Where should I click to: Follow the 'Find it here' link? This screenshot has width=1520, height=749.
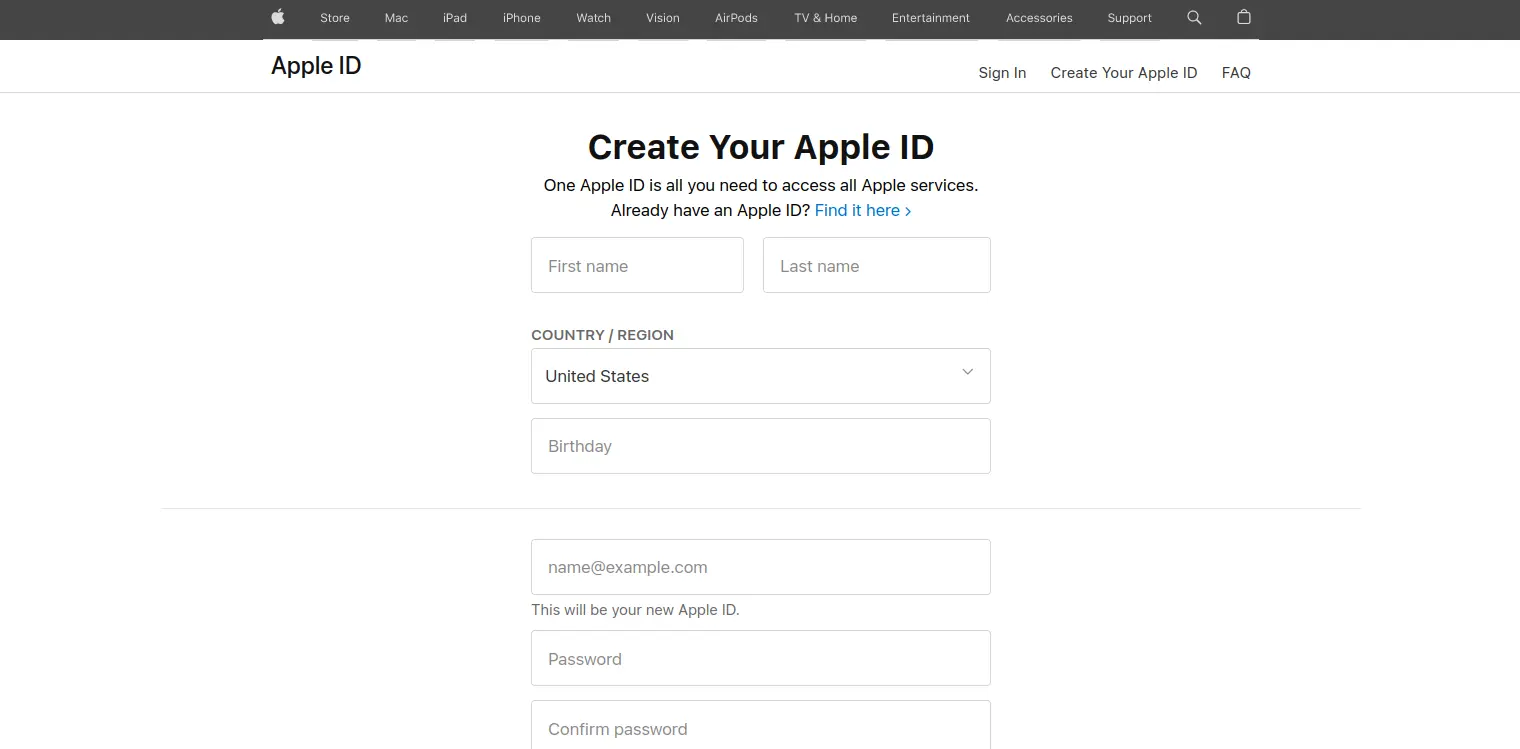click(863, 211)
